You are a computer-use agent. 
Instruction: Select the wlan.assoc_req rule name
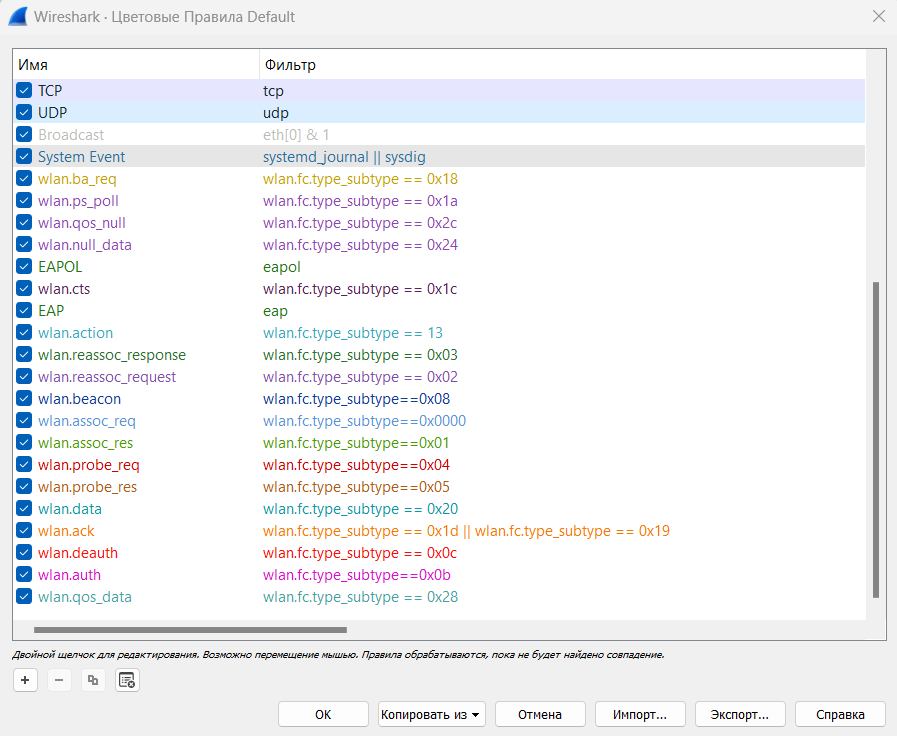(x=87, y=421)
